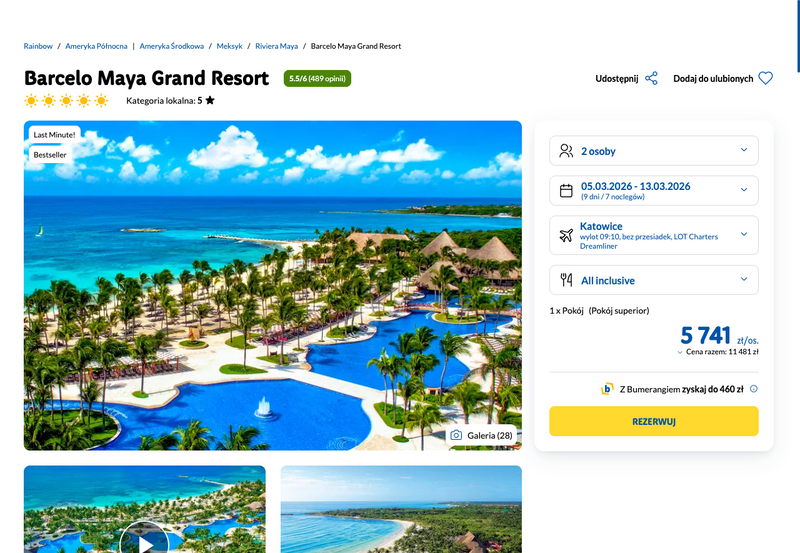Click the camera icon in Galeria button
The height and width of the screenshot is (553, 800).
pyautogui.click(x=456, y=435)
